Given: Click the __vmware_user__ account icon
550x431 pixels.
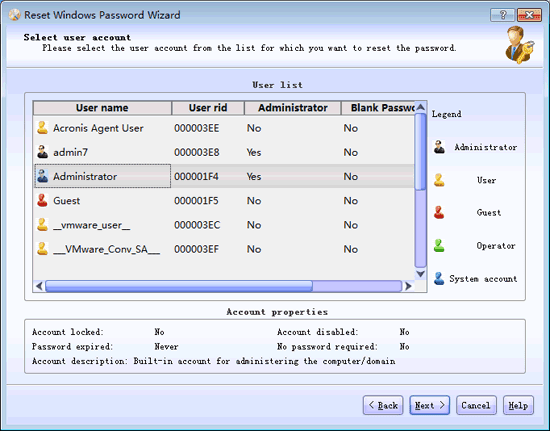Looking at the screenshot, I should 42,225.
